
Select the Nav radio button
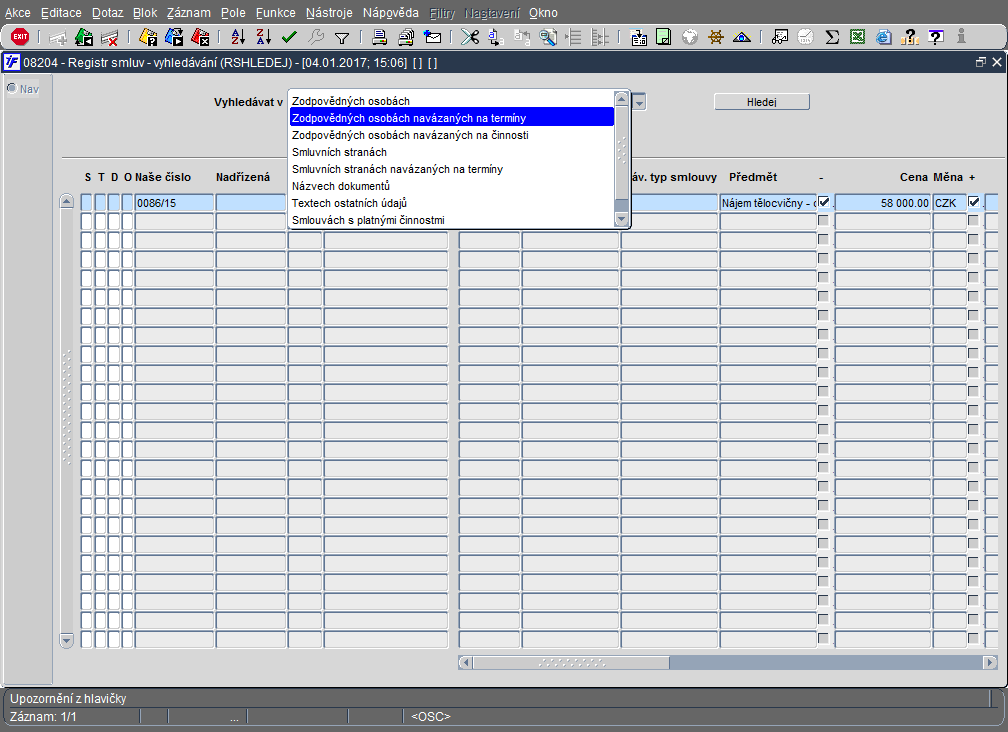click(x=12, y=88)
